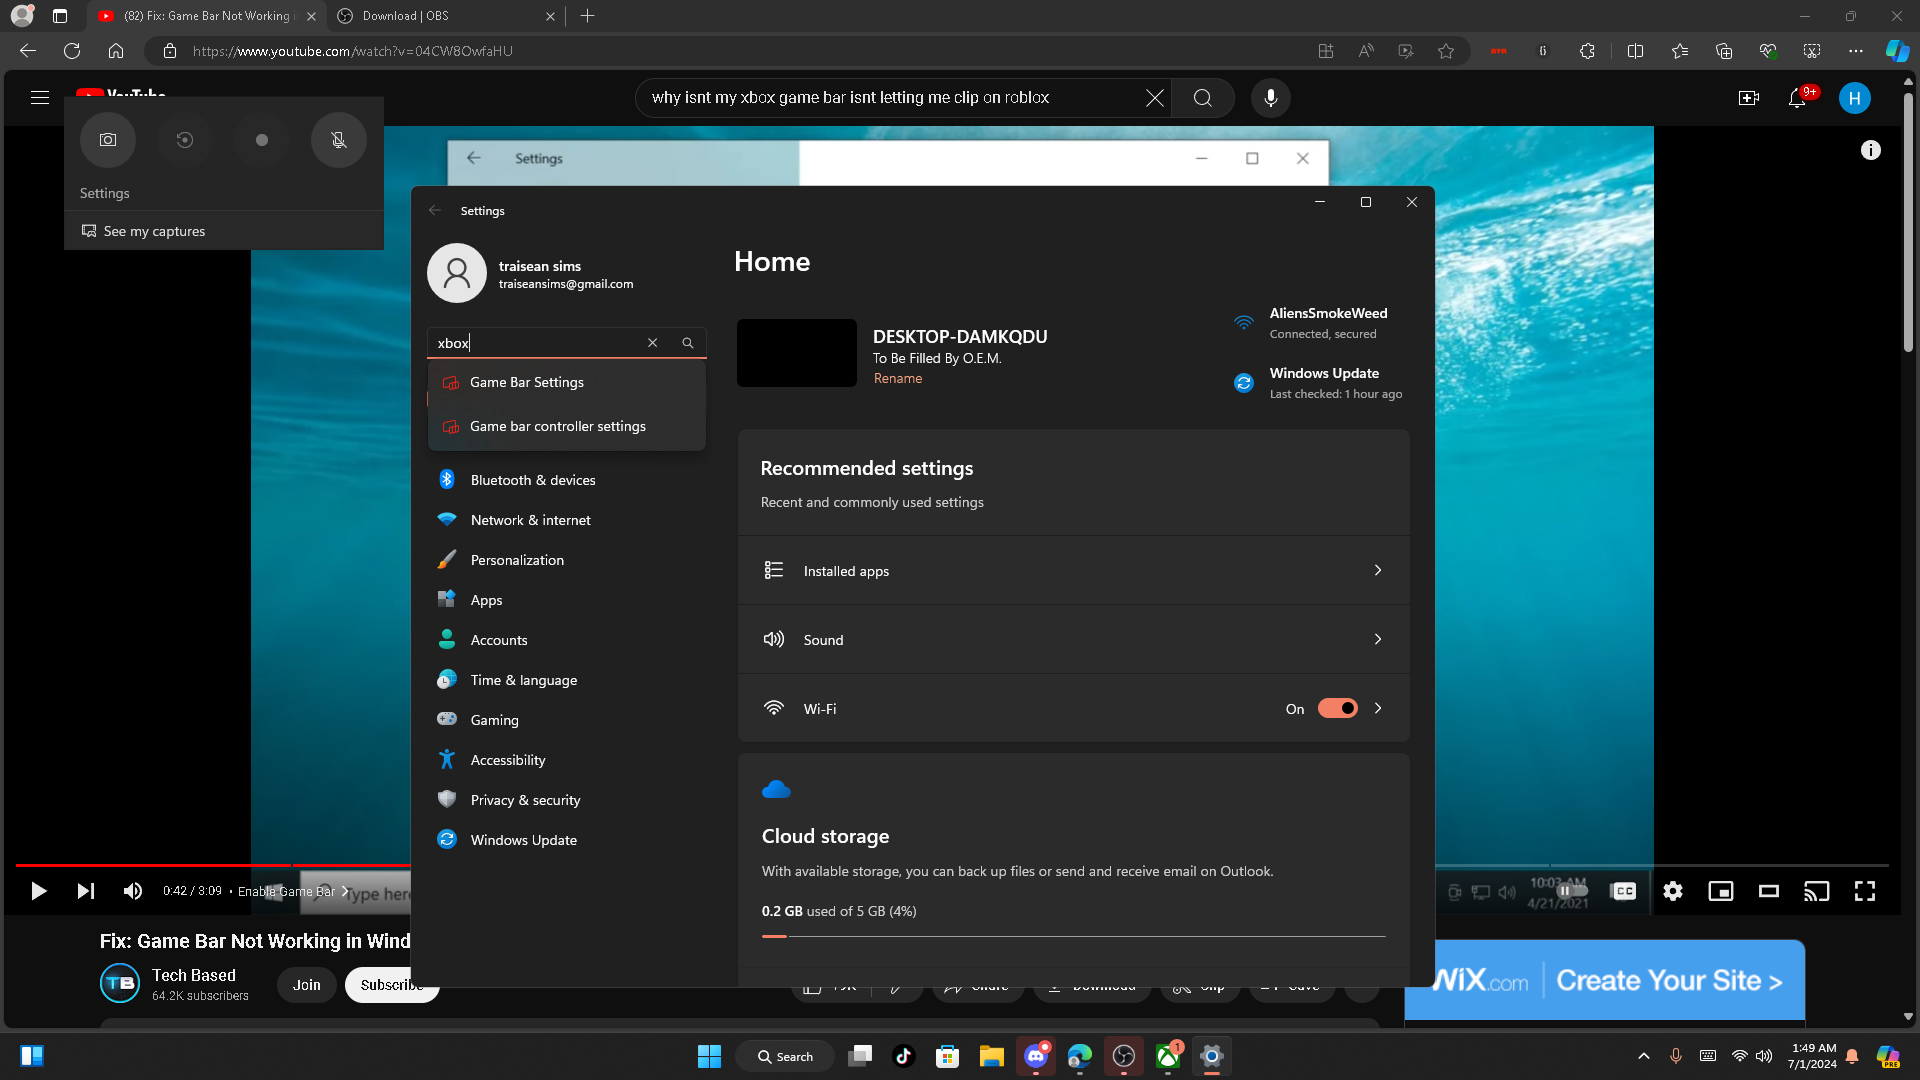Seek on the YouTube red progress bar
The image size is (1920, 1080).
[x=213, y=865]
